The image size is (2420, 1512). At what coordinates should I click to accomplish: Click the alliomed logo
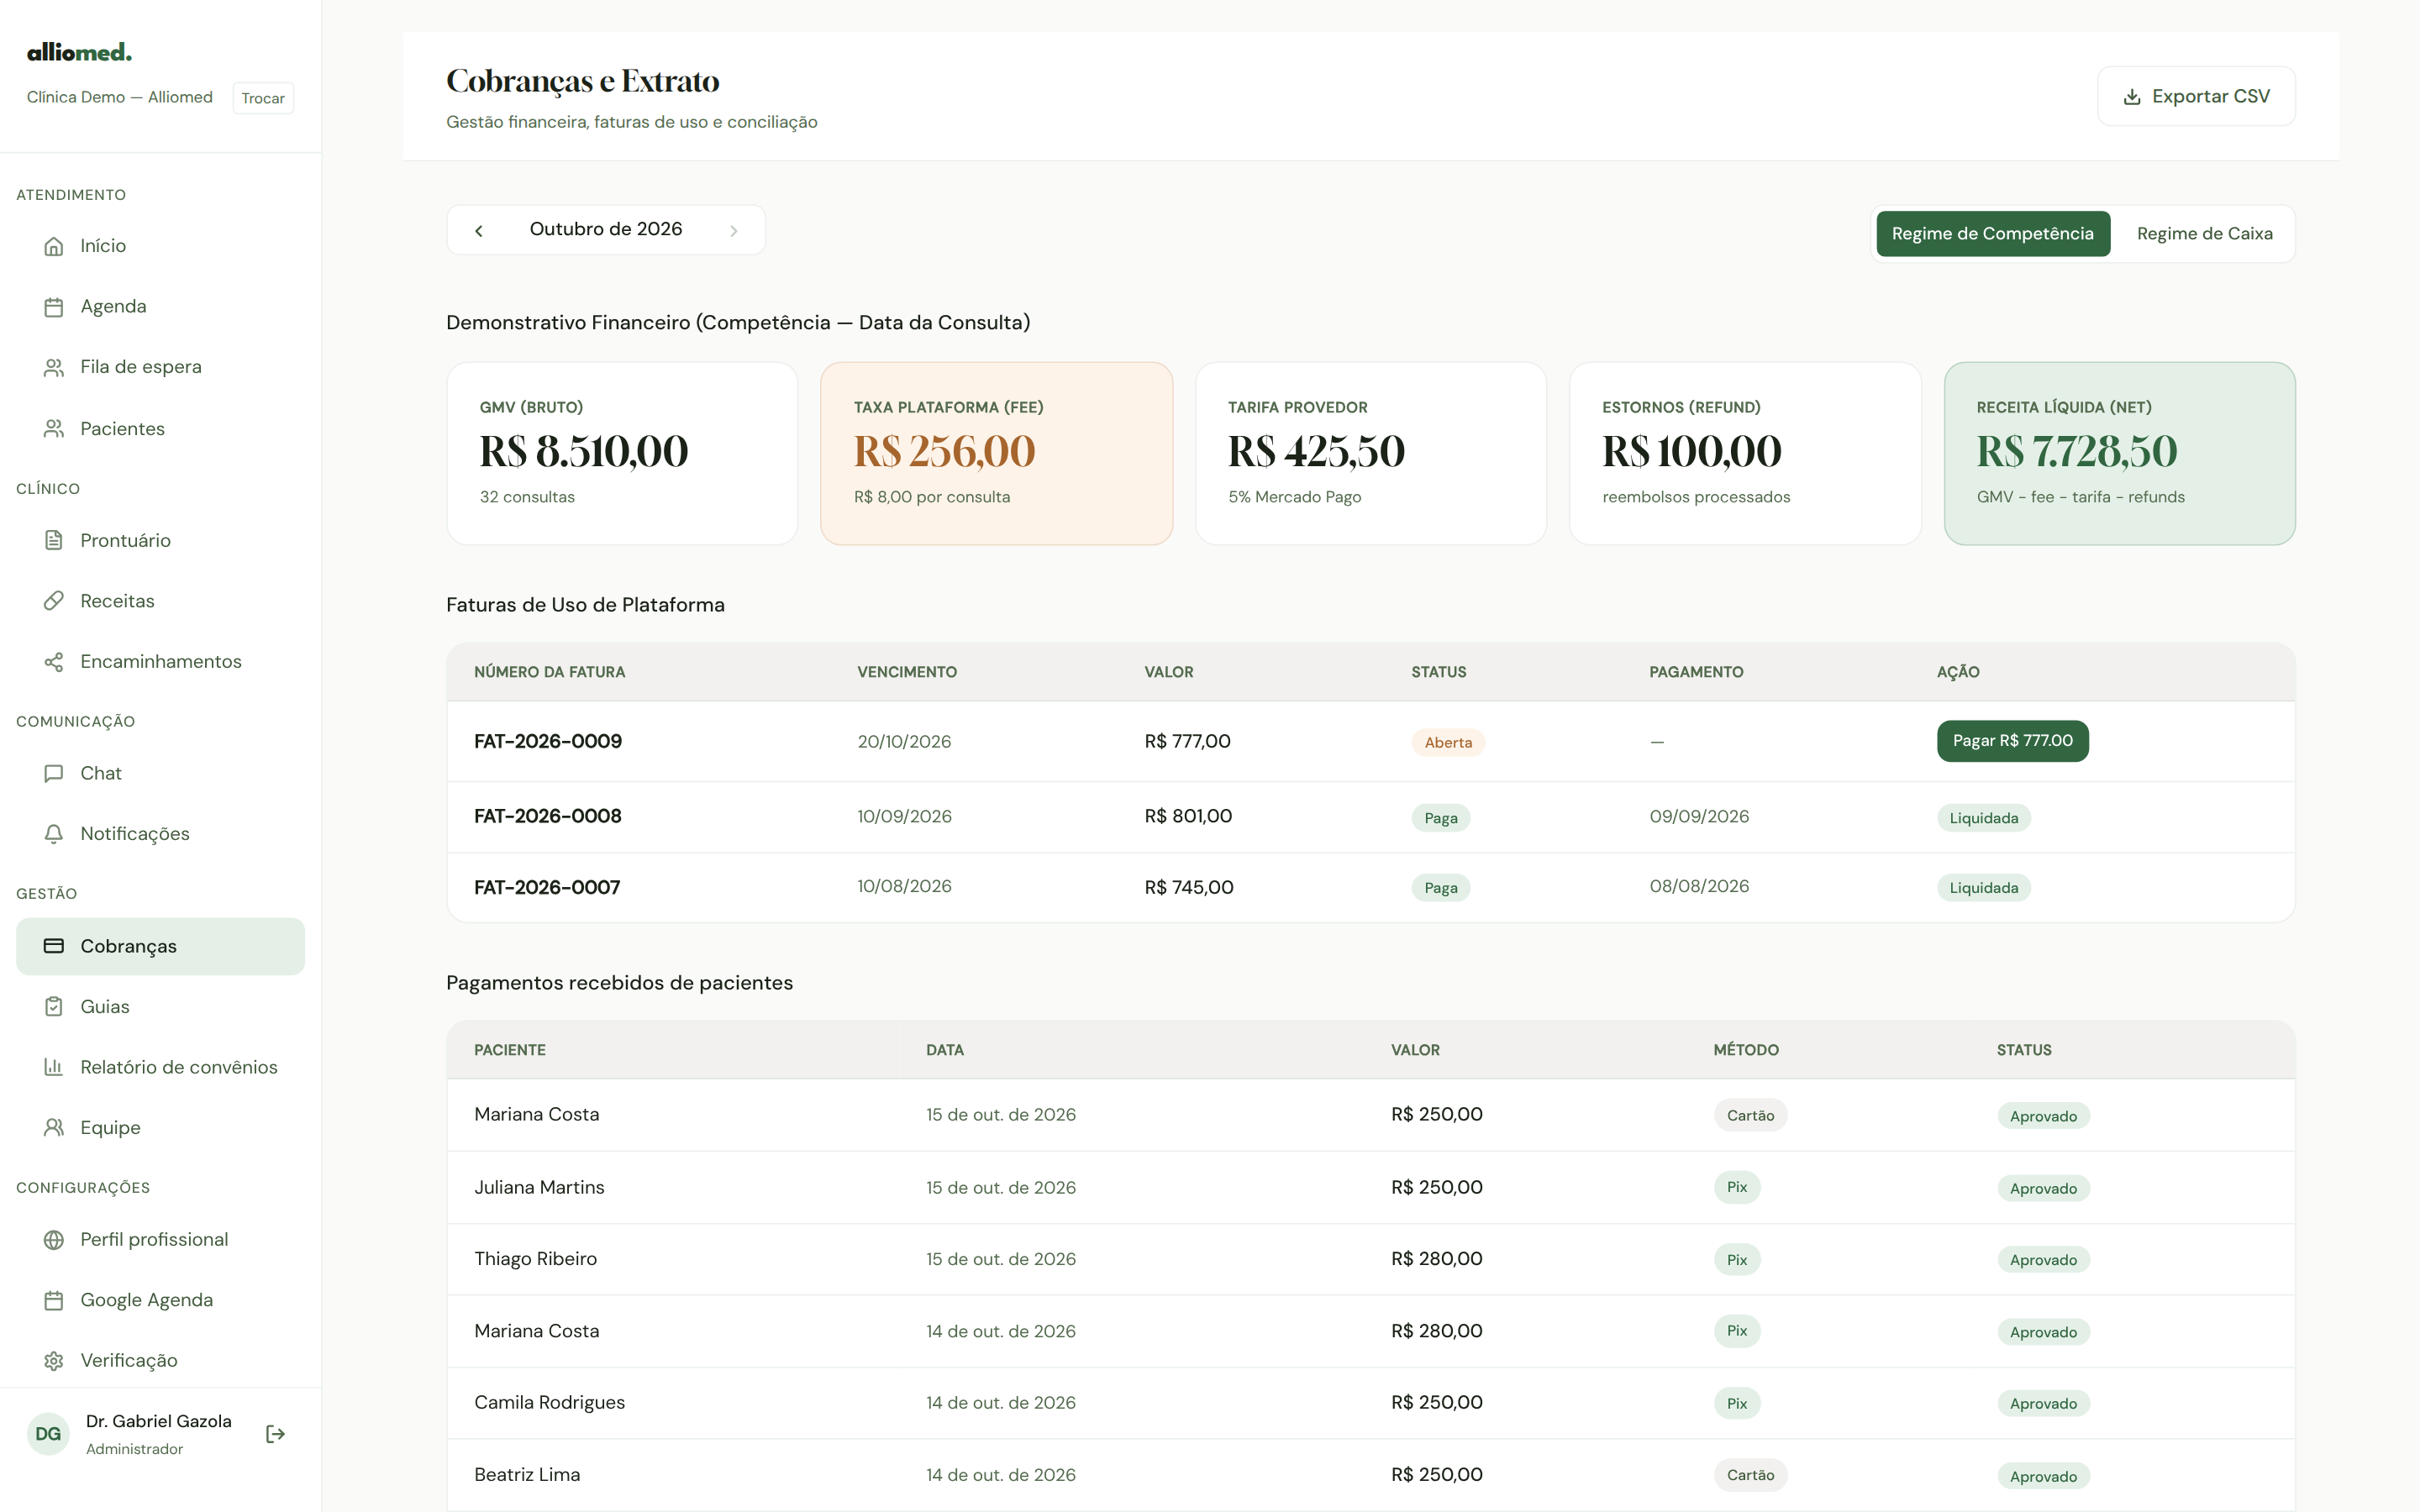pos(79,52)
